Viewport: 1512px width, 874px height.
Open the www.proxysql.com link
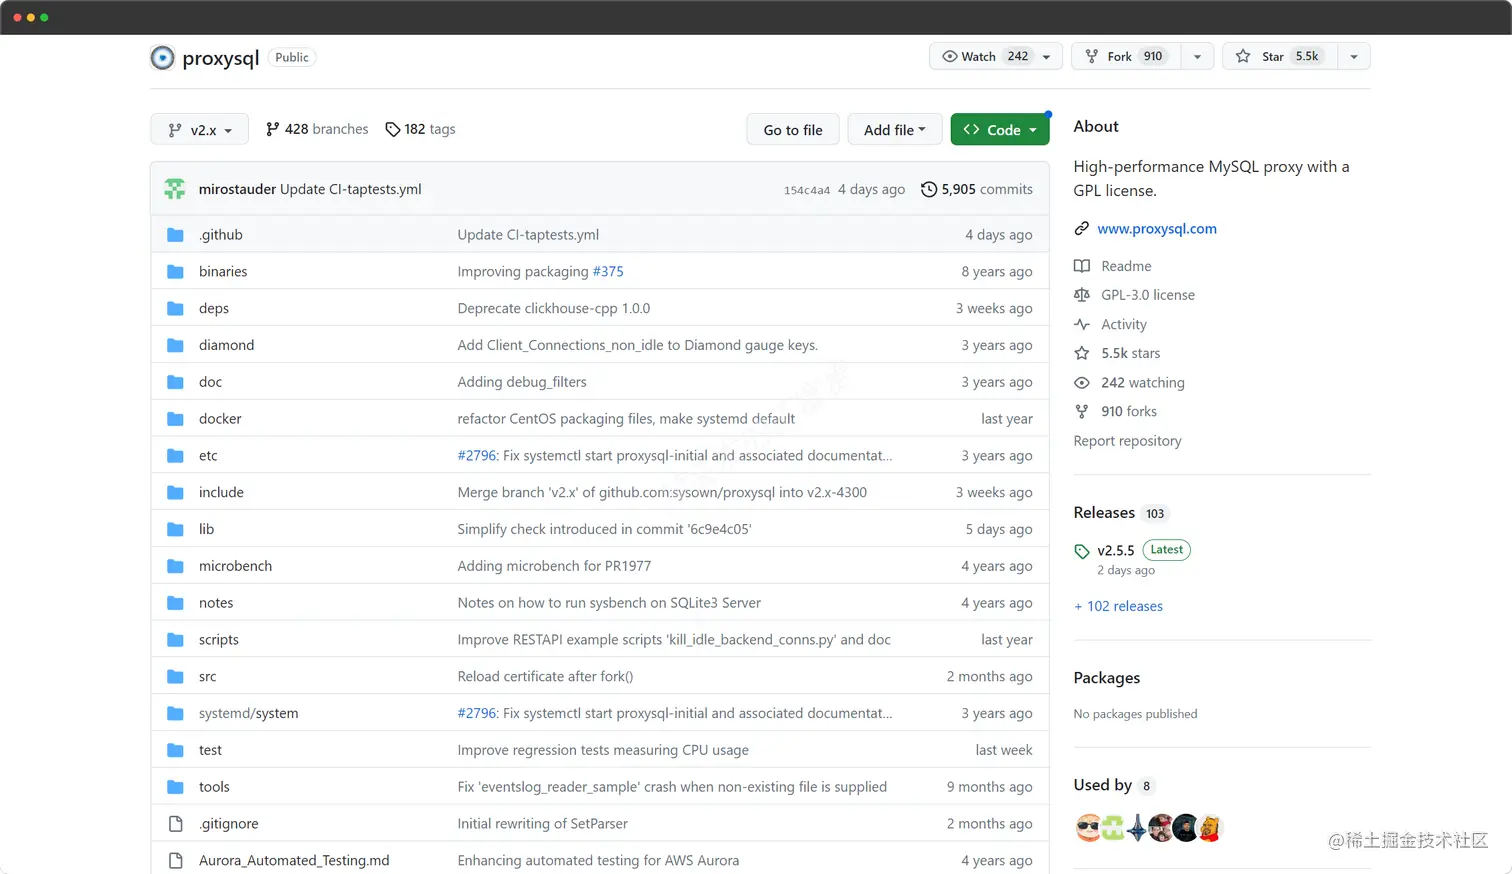pyautogui.click(x=1157, y=229)
